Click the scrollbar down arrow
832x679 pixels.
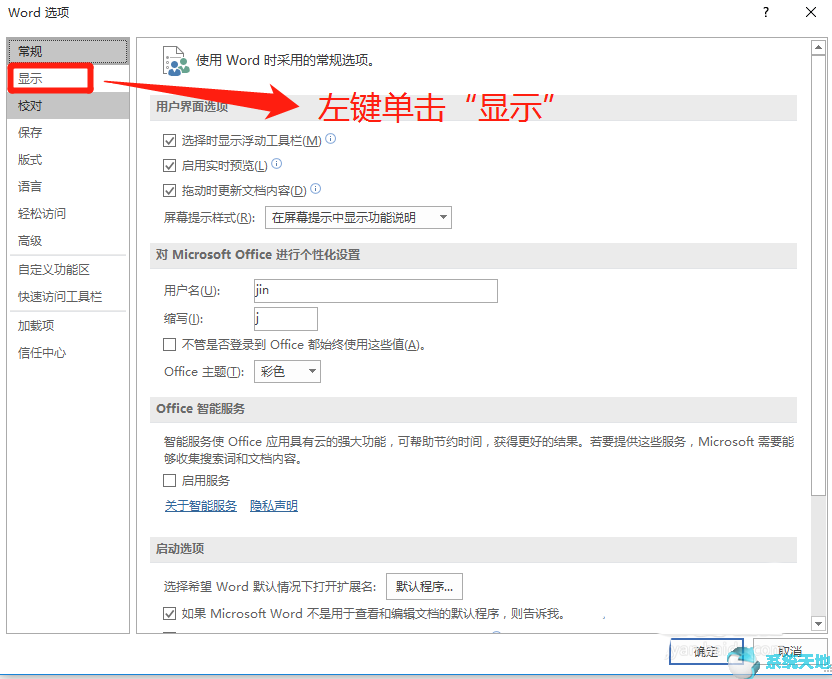coord(818,624)
